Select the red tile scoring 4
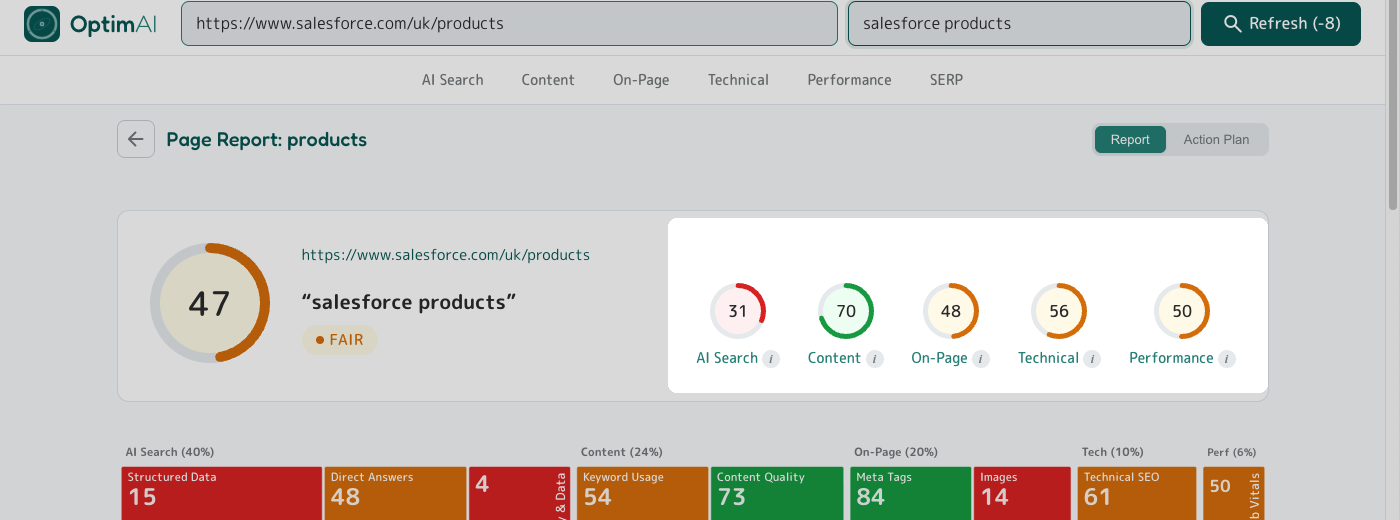Screen dimensions: 1400x520 point(519,493)
